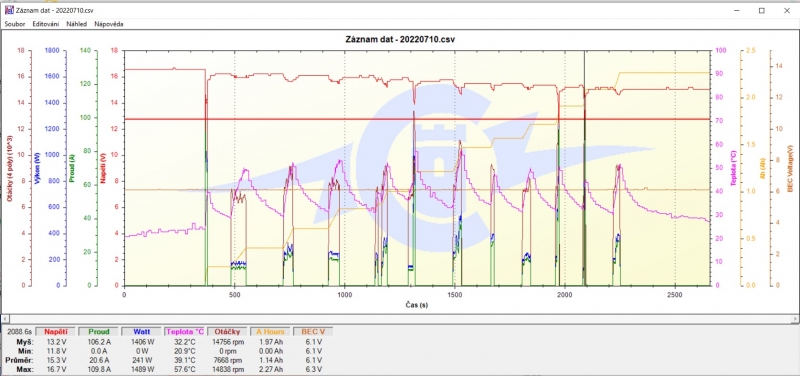This screenshot has width=800, height=376.
Task: Open the Náhled menu
Action: [x=77, y=24]
